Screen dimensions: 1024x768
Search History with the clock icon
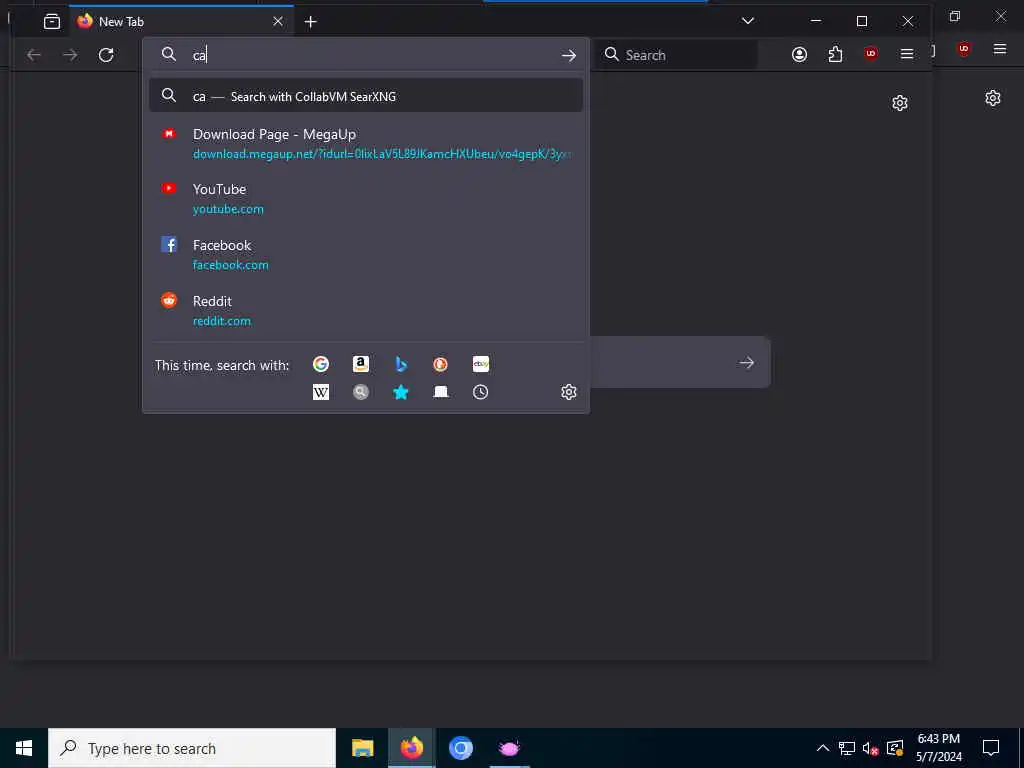[x=481, y=392]
